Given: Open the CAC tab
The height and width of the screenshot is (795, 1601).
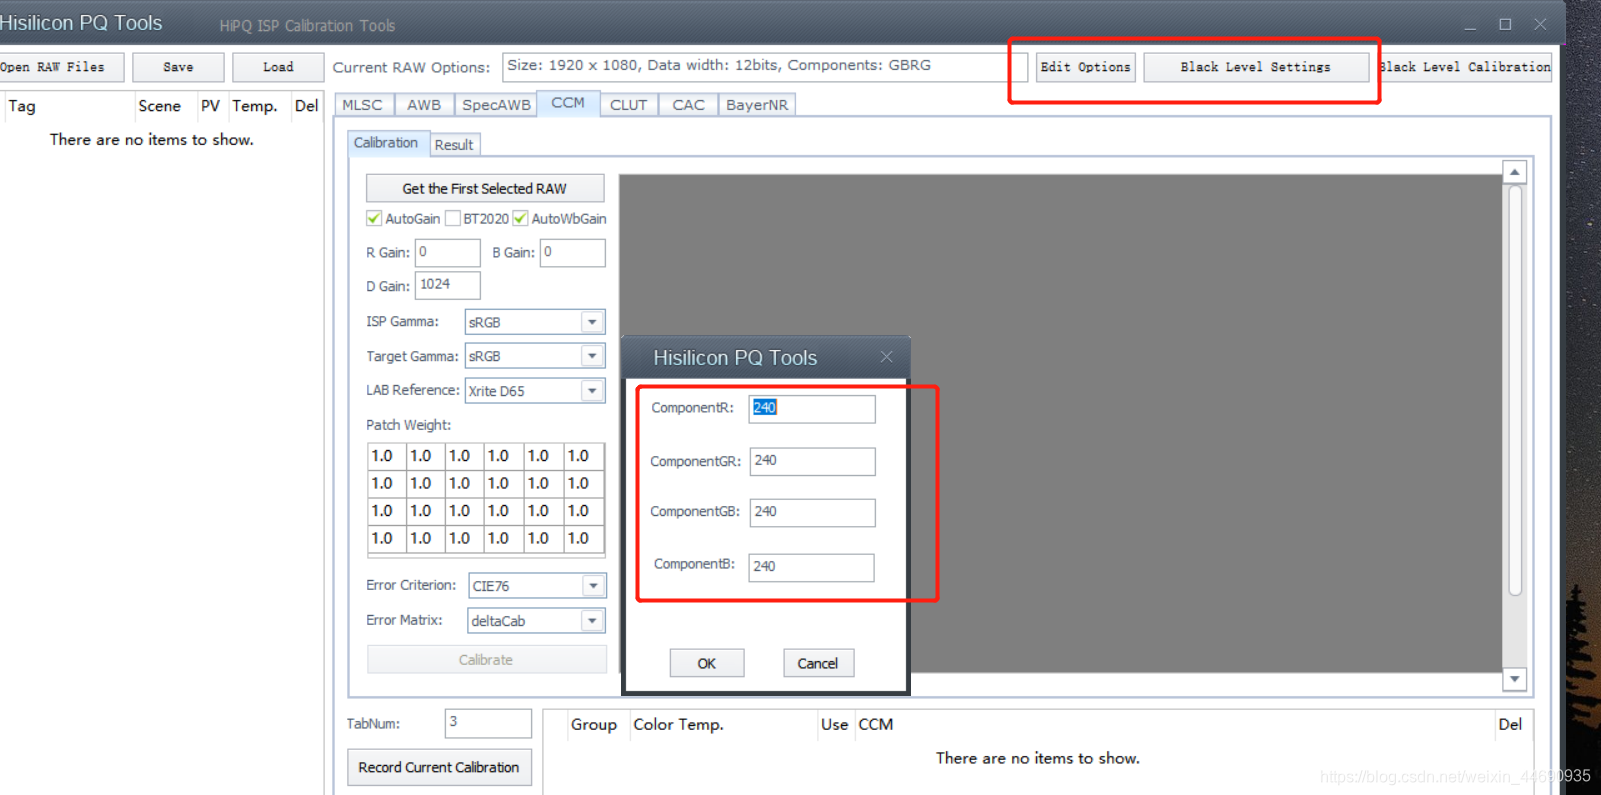Looking at the screenshot, I should tap(688, 104).
